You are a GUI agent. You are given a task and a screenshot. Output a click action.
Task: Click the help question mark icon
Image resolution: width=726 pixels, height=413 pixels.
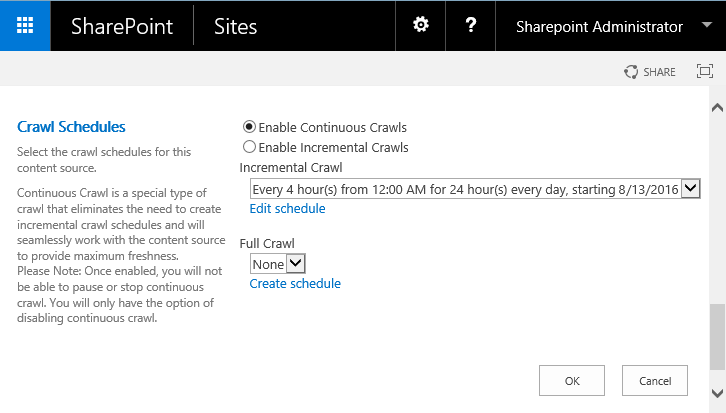pos(470,25)
